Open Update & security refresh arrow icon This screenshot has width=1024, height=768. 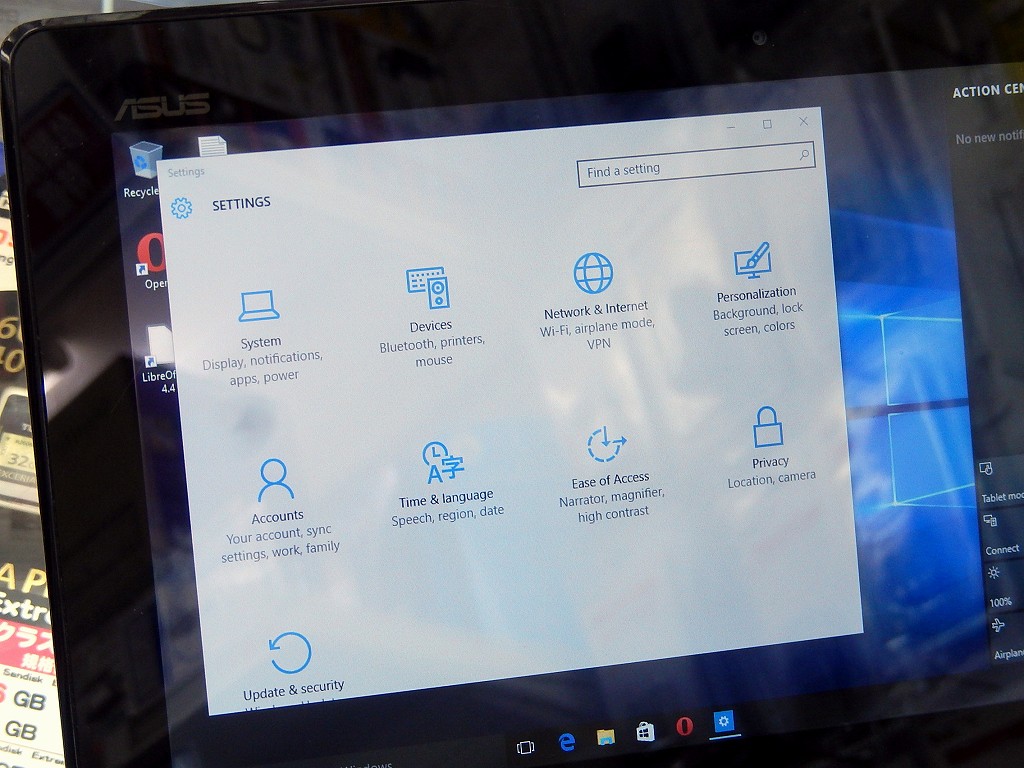coord(291,652)
